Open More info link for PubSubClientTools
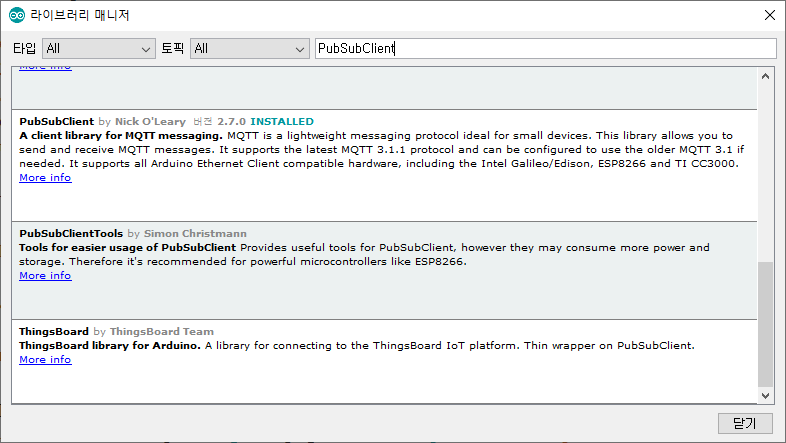Viewport: 786px width, 443px height. click(45, 276)
